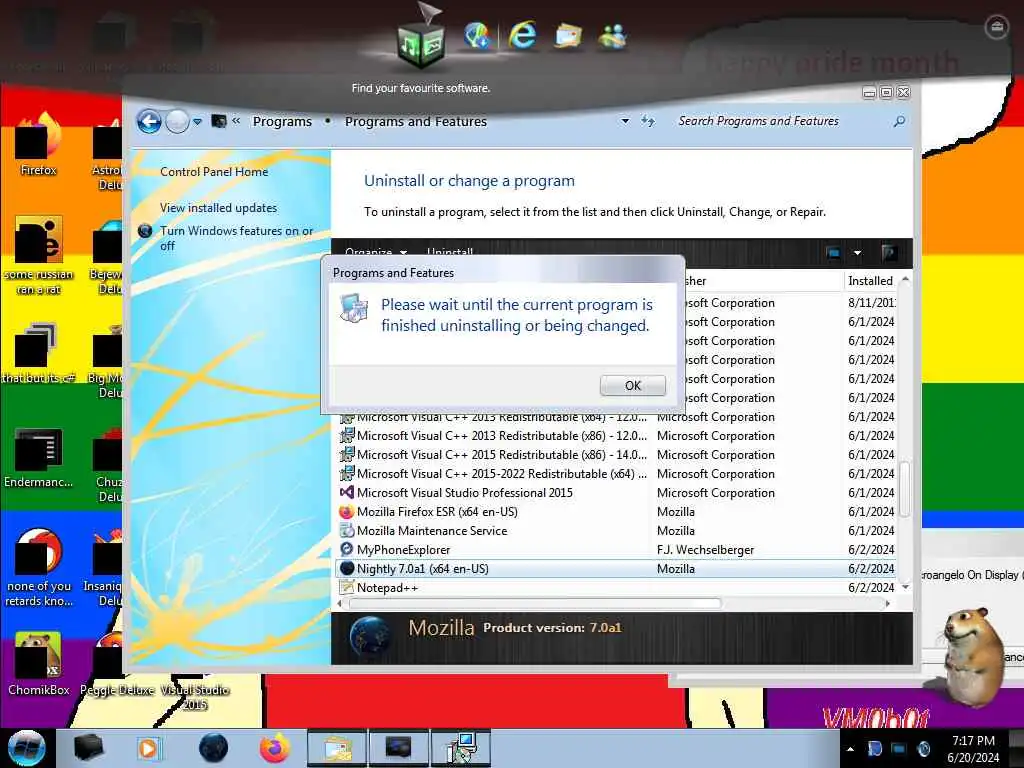Viewport: 1024px width, 768px height.
Task: Go back with the blue Back arrow
Action: coord(150,121)
